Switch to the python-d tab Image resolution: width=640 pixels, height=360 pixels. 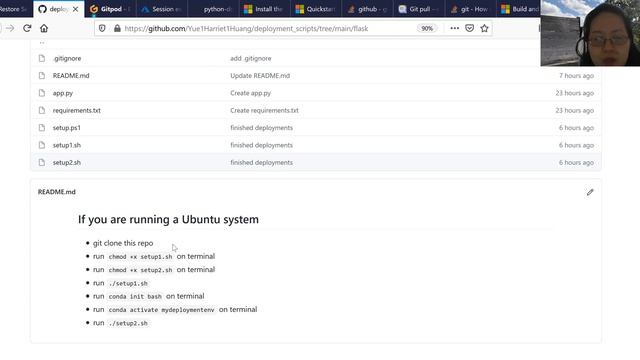[213, 9]
